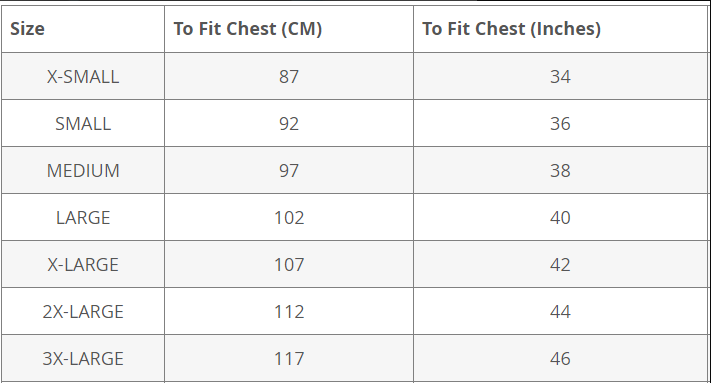Click the To Fit Chest (Inches) header
Screen dimensions: 711x383
coord(511,29)
